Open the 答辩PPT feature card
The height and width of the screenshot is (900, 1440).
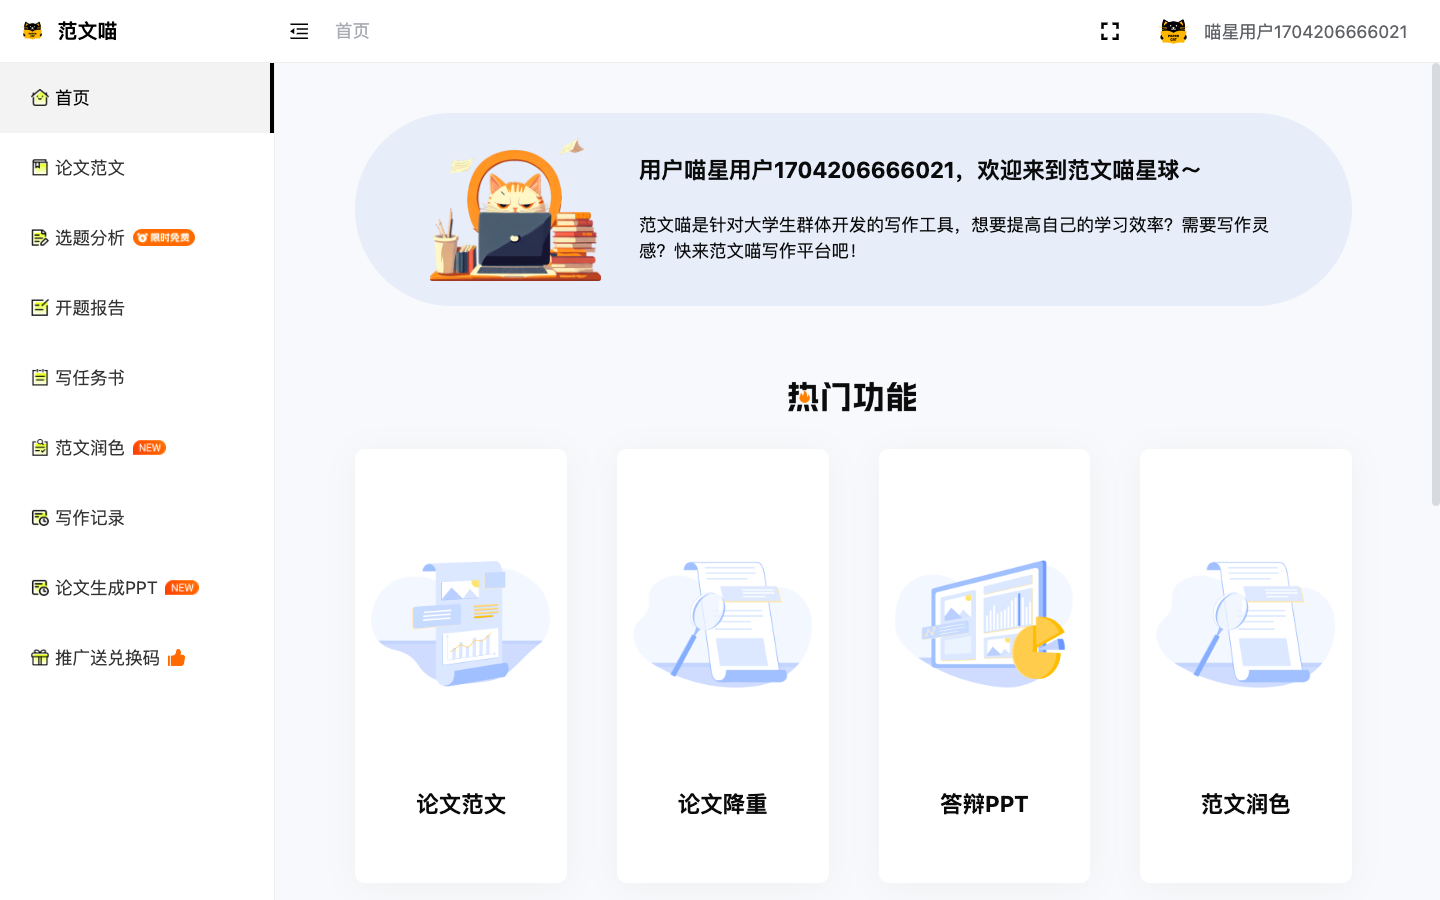coord(984,664)
